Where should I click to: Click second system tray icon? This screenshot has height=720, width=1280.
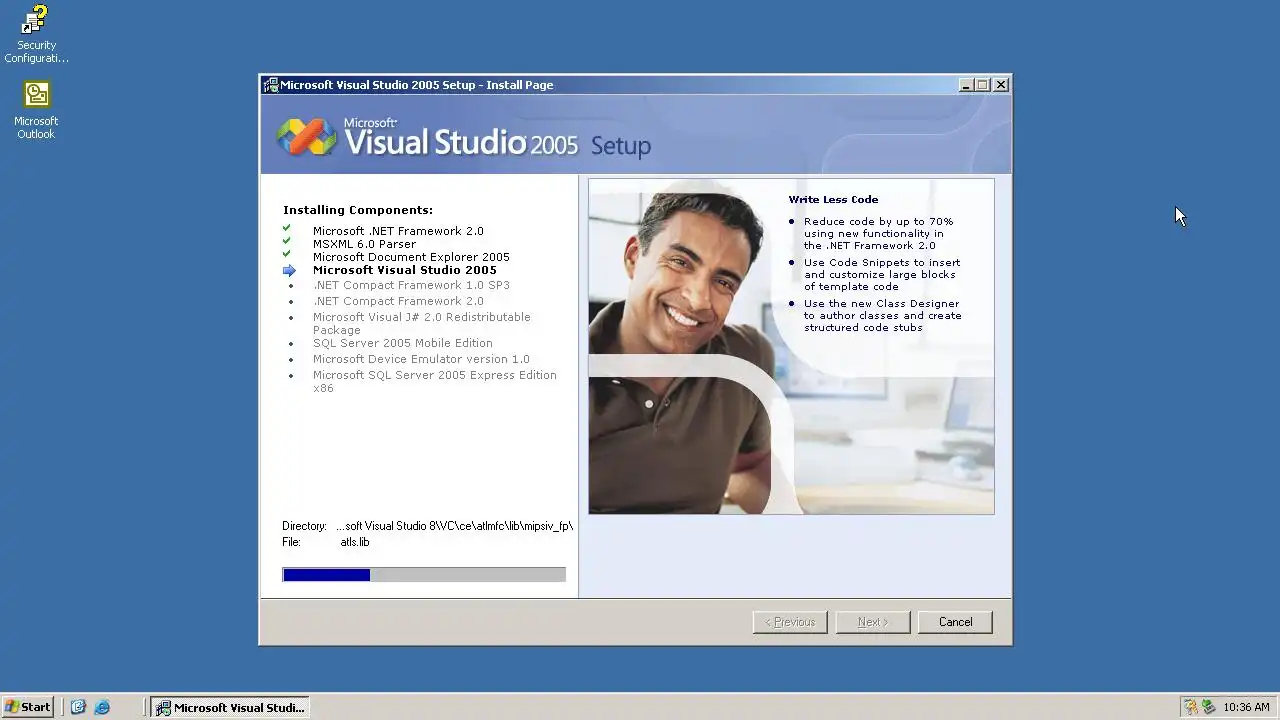click(1208, 707)
